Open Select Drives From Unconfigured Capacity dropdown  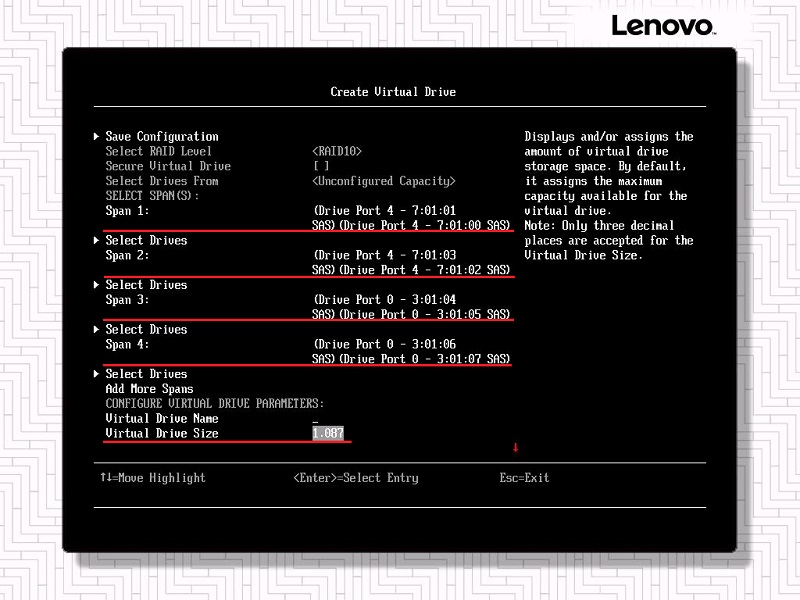point(384,181)
